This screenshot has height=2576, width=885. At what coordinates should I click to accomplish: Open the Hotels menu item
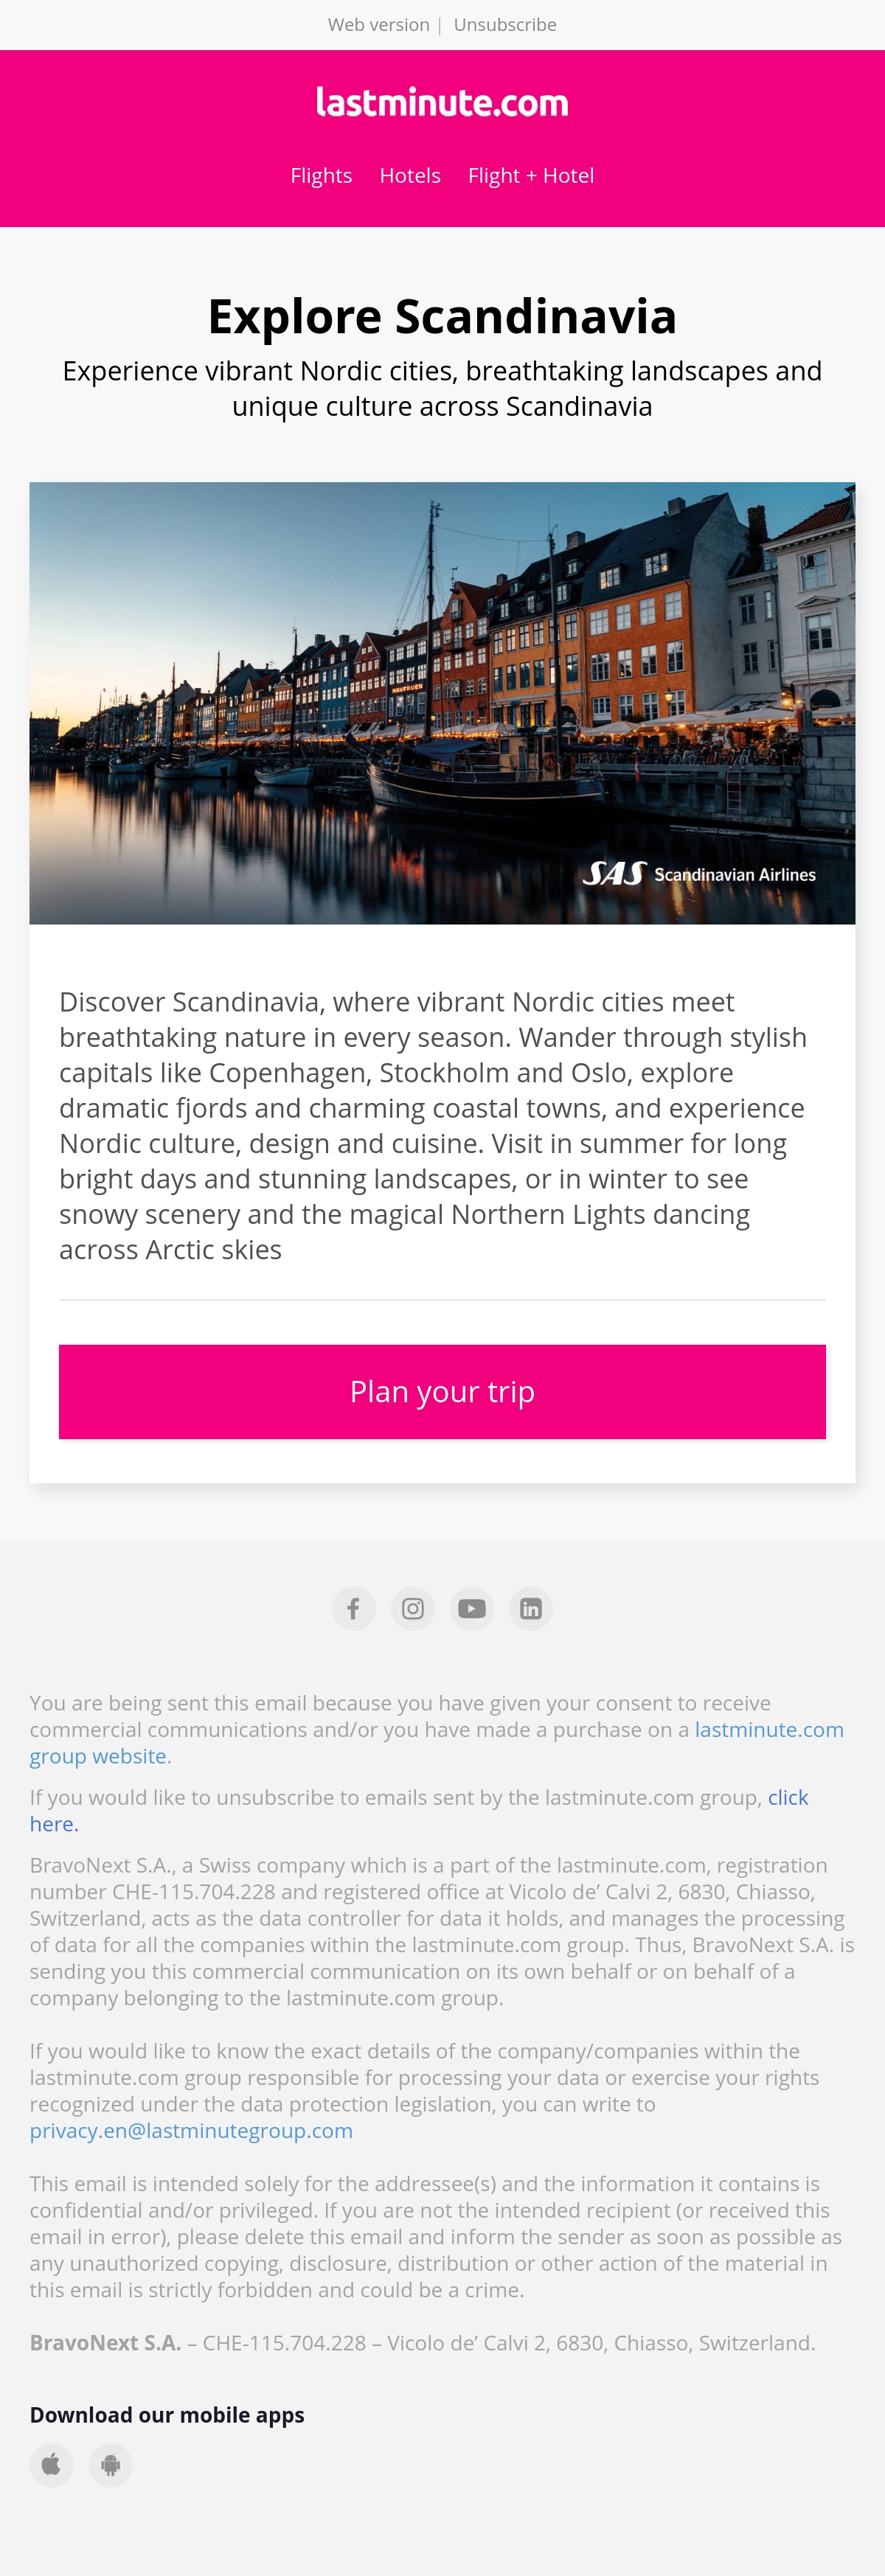410,176
